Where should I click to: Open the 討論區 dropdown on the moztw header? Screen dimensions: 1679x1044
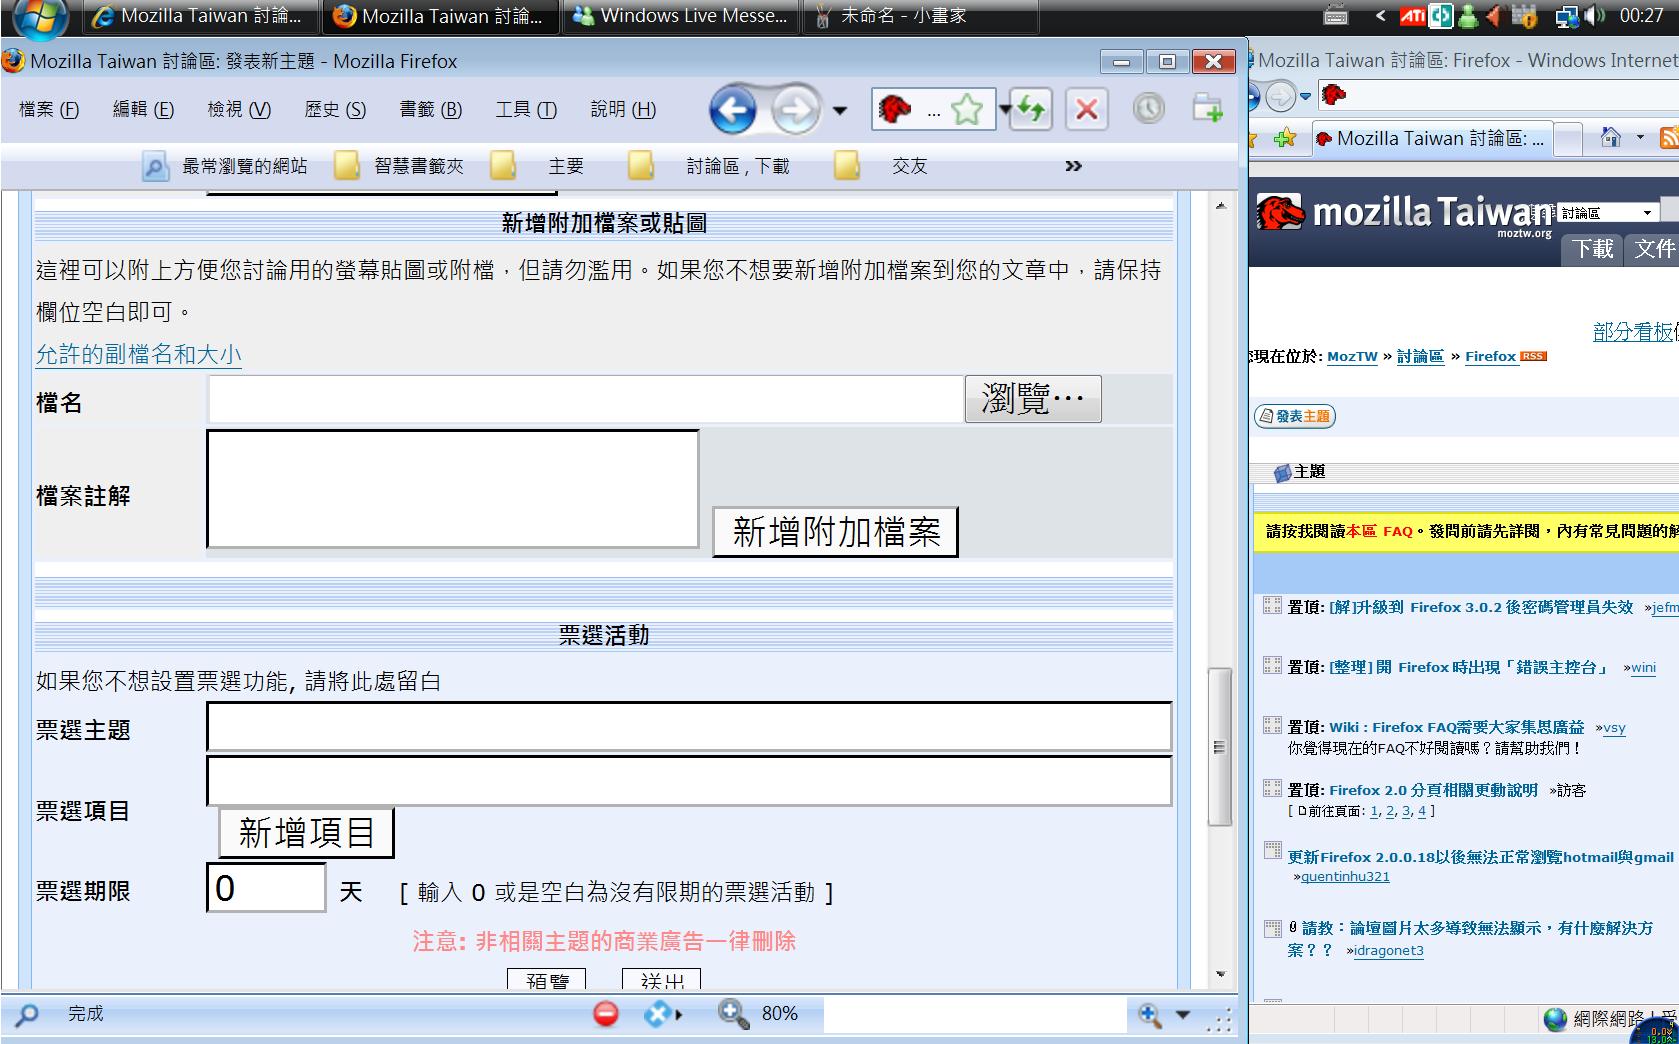tap(1608, 213)
